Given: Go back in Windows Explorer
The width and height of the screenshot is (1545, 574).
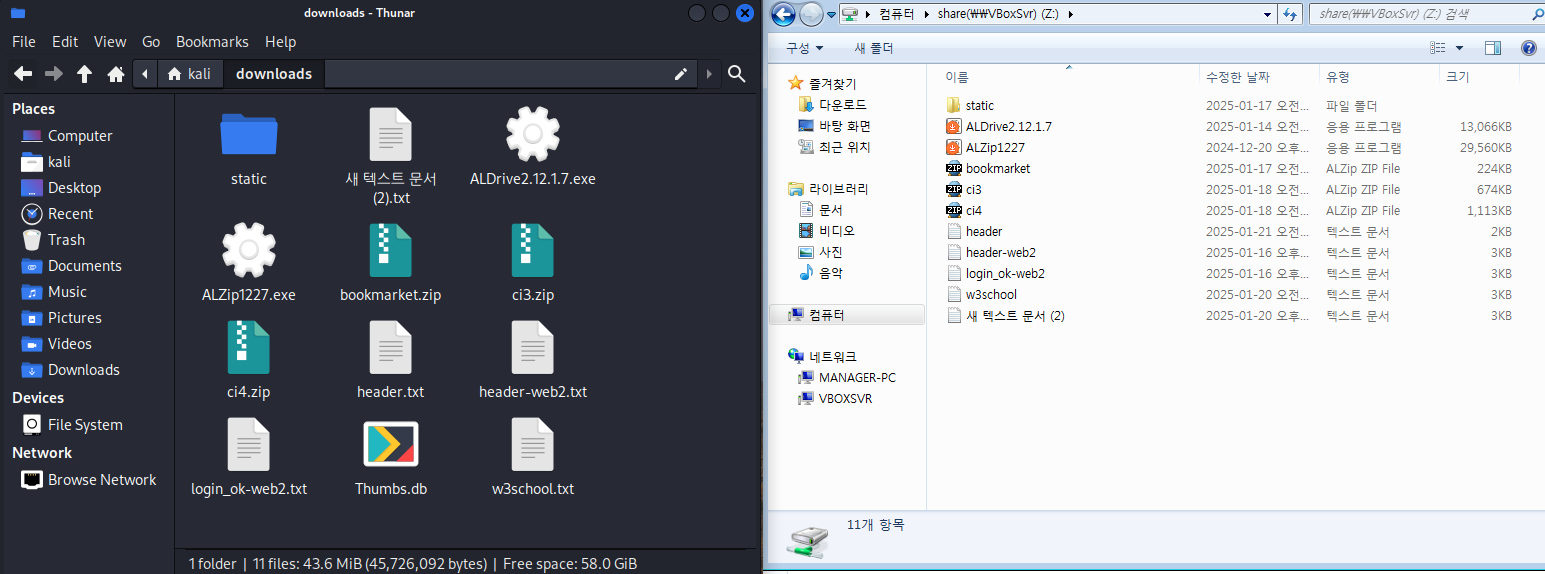Looking at the screenshot, I should [x=785, y=14].
